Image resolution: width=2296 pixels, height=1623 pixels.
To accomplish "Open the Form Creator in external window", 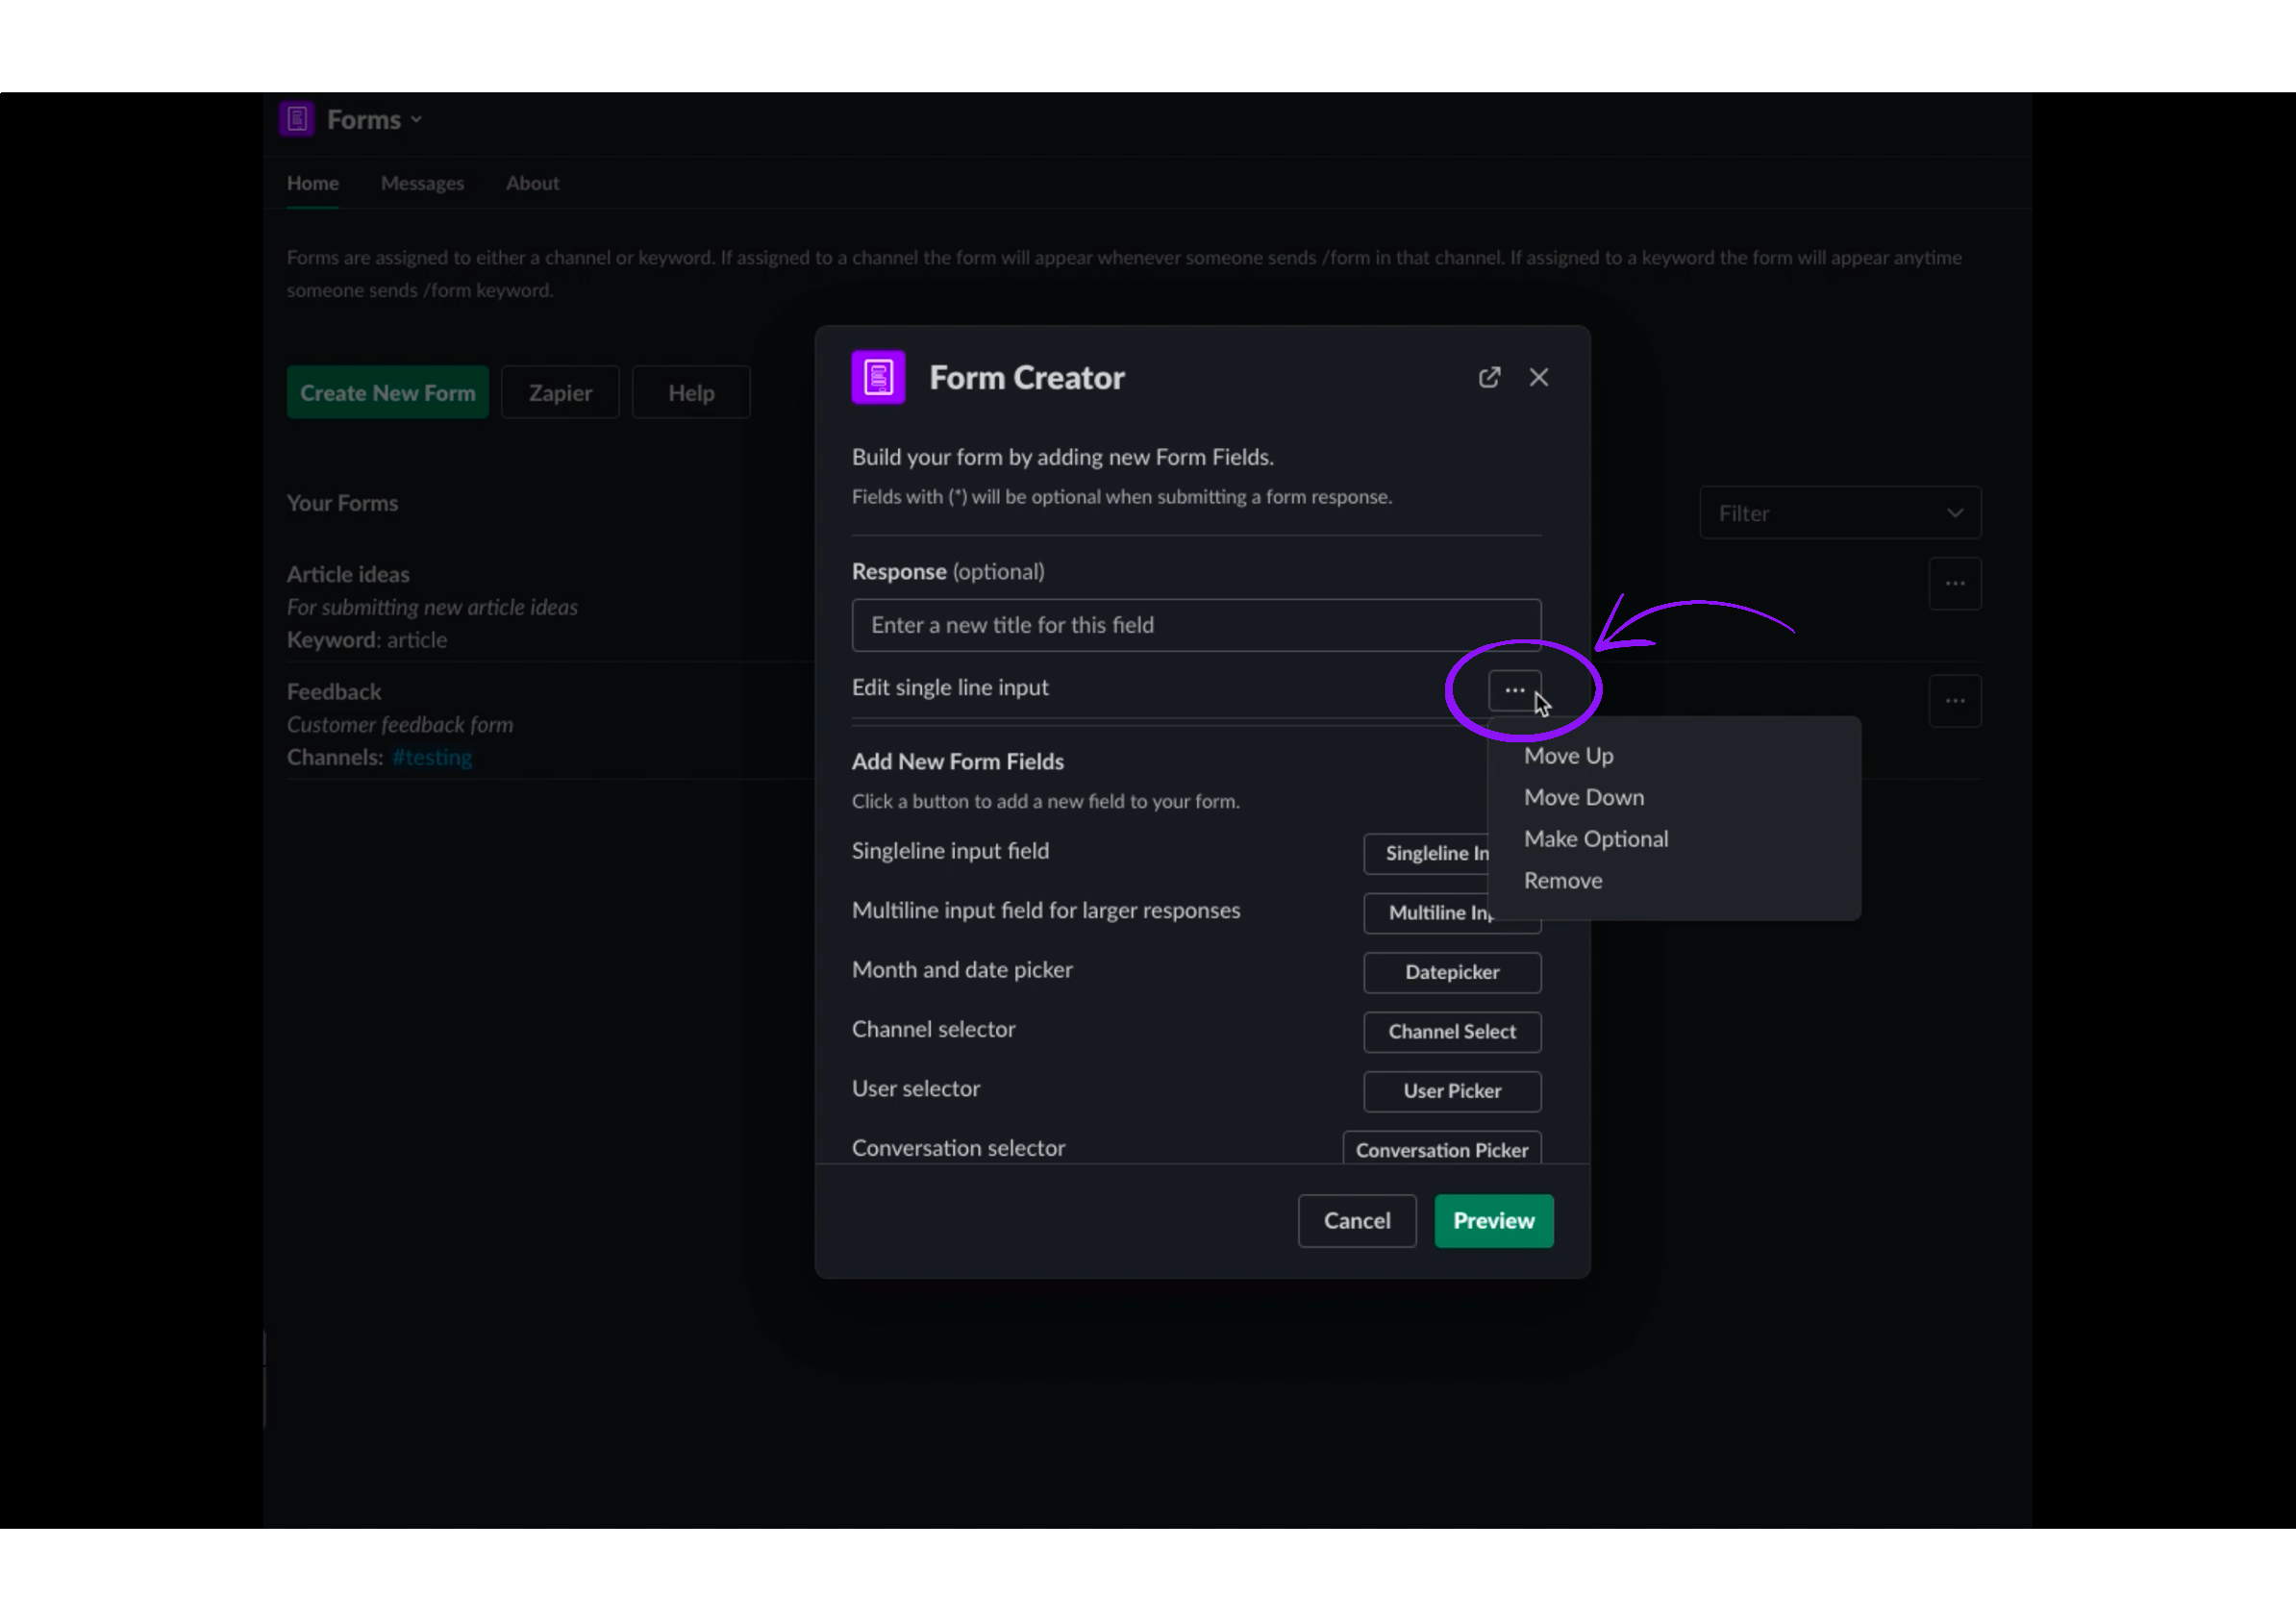I will point(1489,377).
